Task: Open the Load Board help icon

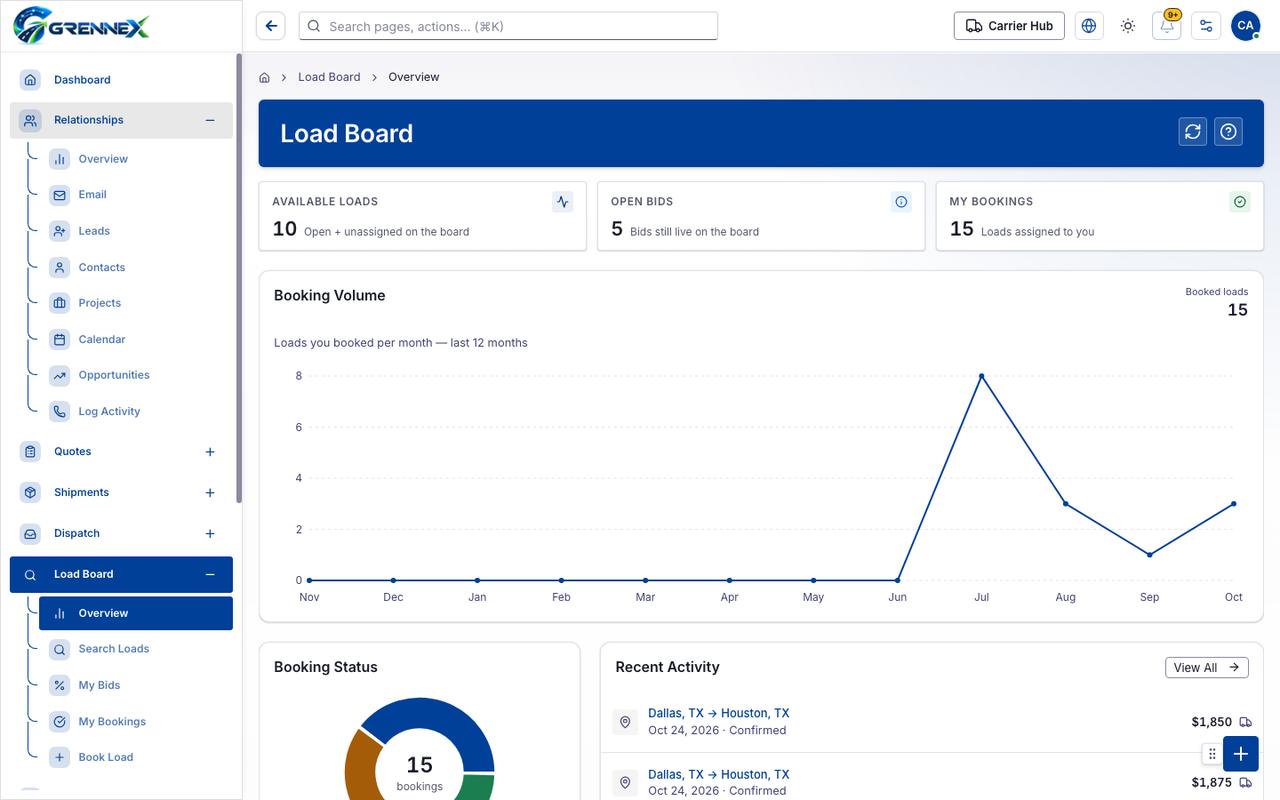Action: [x=1228, y=131]
